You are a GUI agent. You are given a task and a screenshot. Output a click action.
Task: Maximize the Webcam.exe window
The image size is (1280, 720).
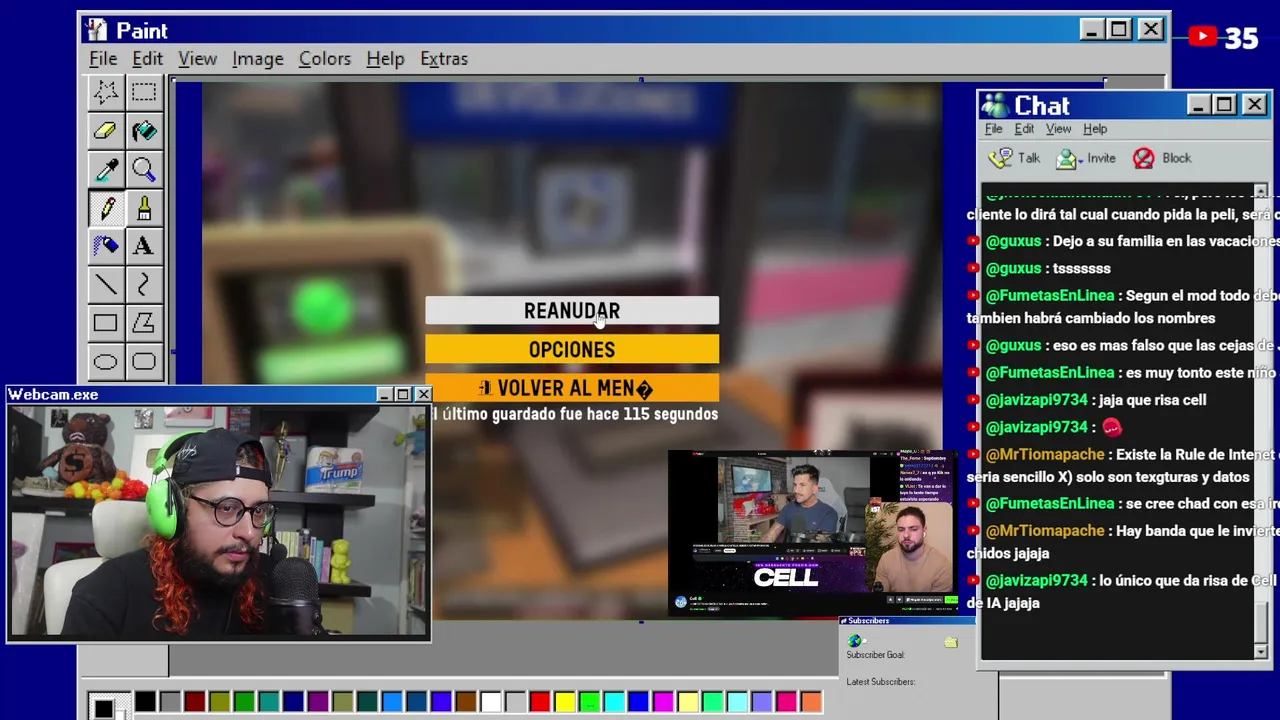[x=402, y=395]
